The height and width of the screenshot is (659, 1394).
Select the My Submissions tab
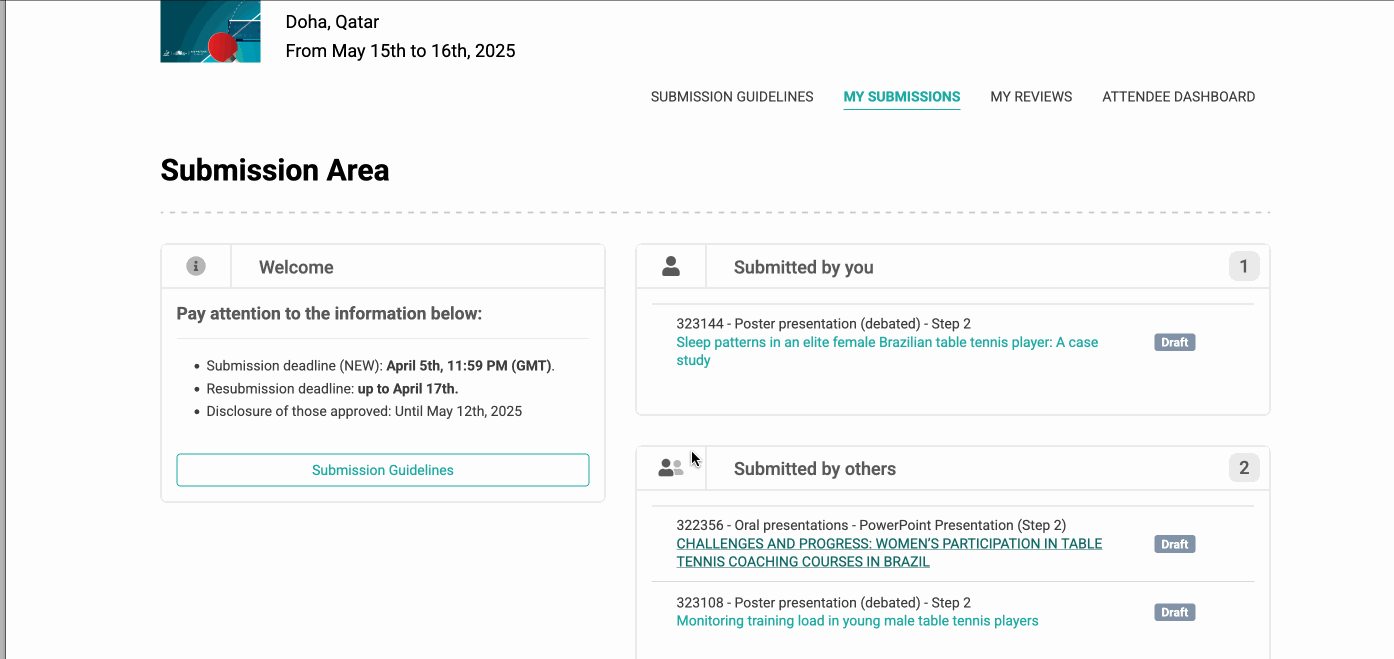pyautogui.click(x=902, y=97)
